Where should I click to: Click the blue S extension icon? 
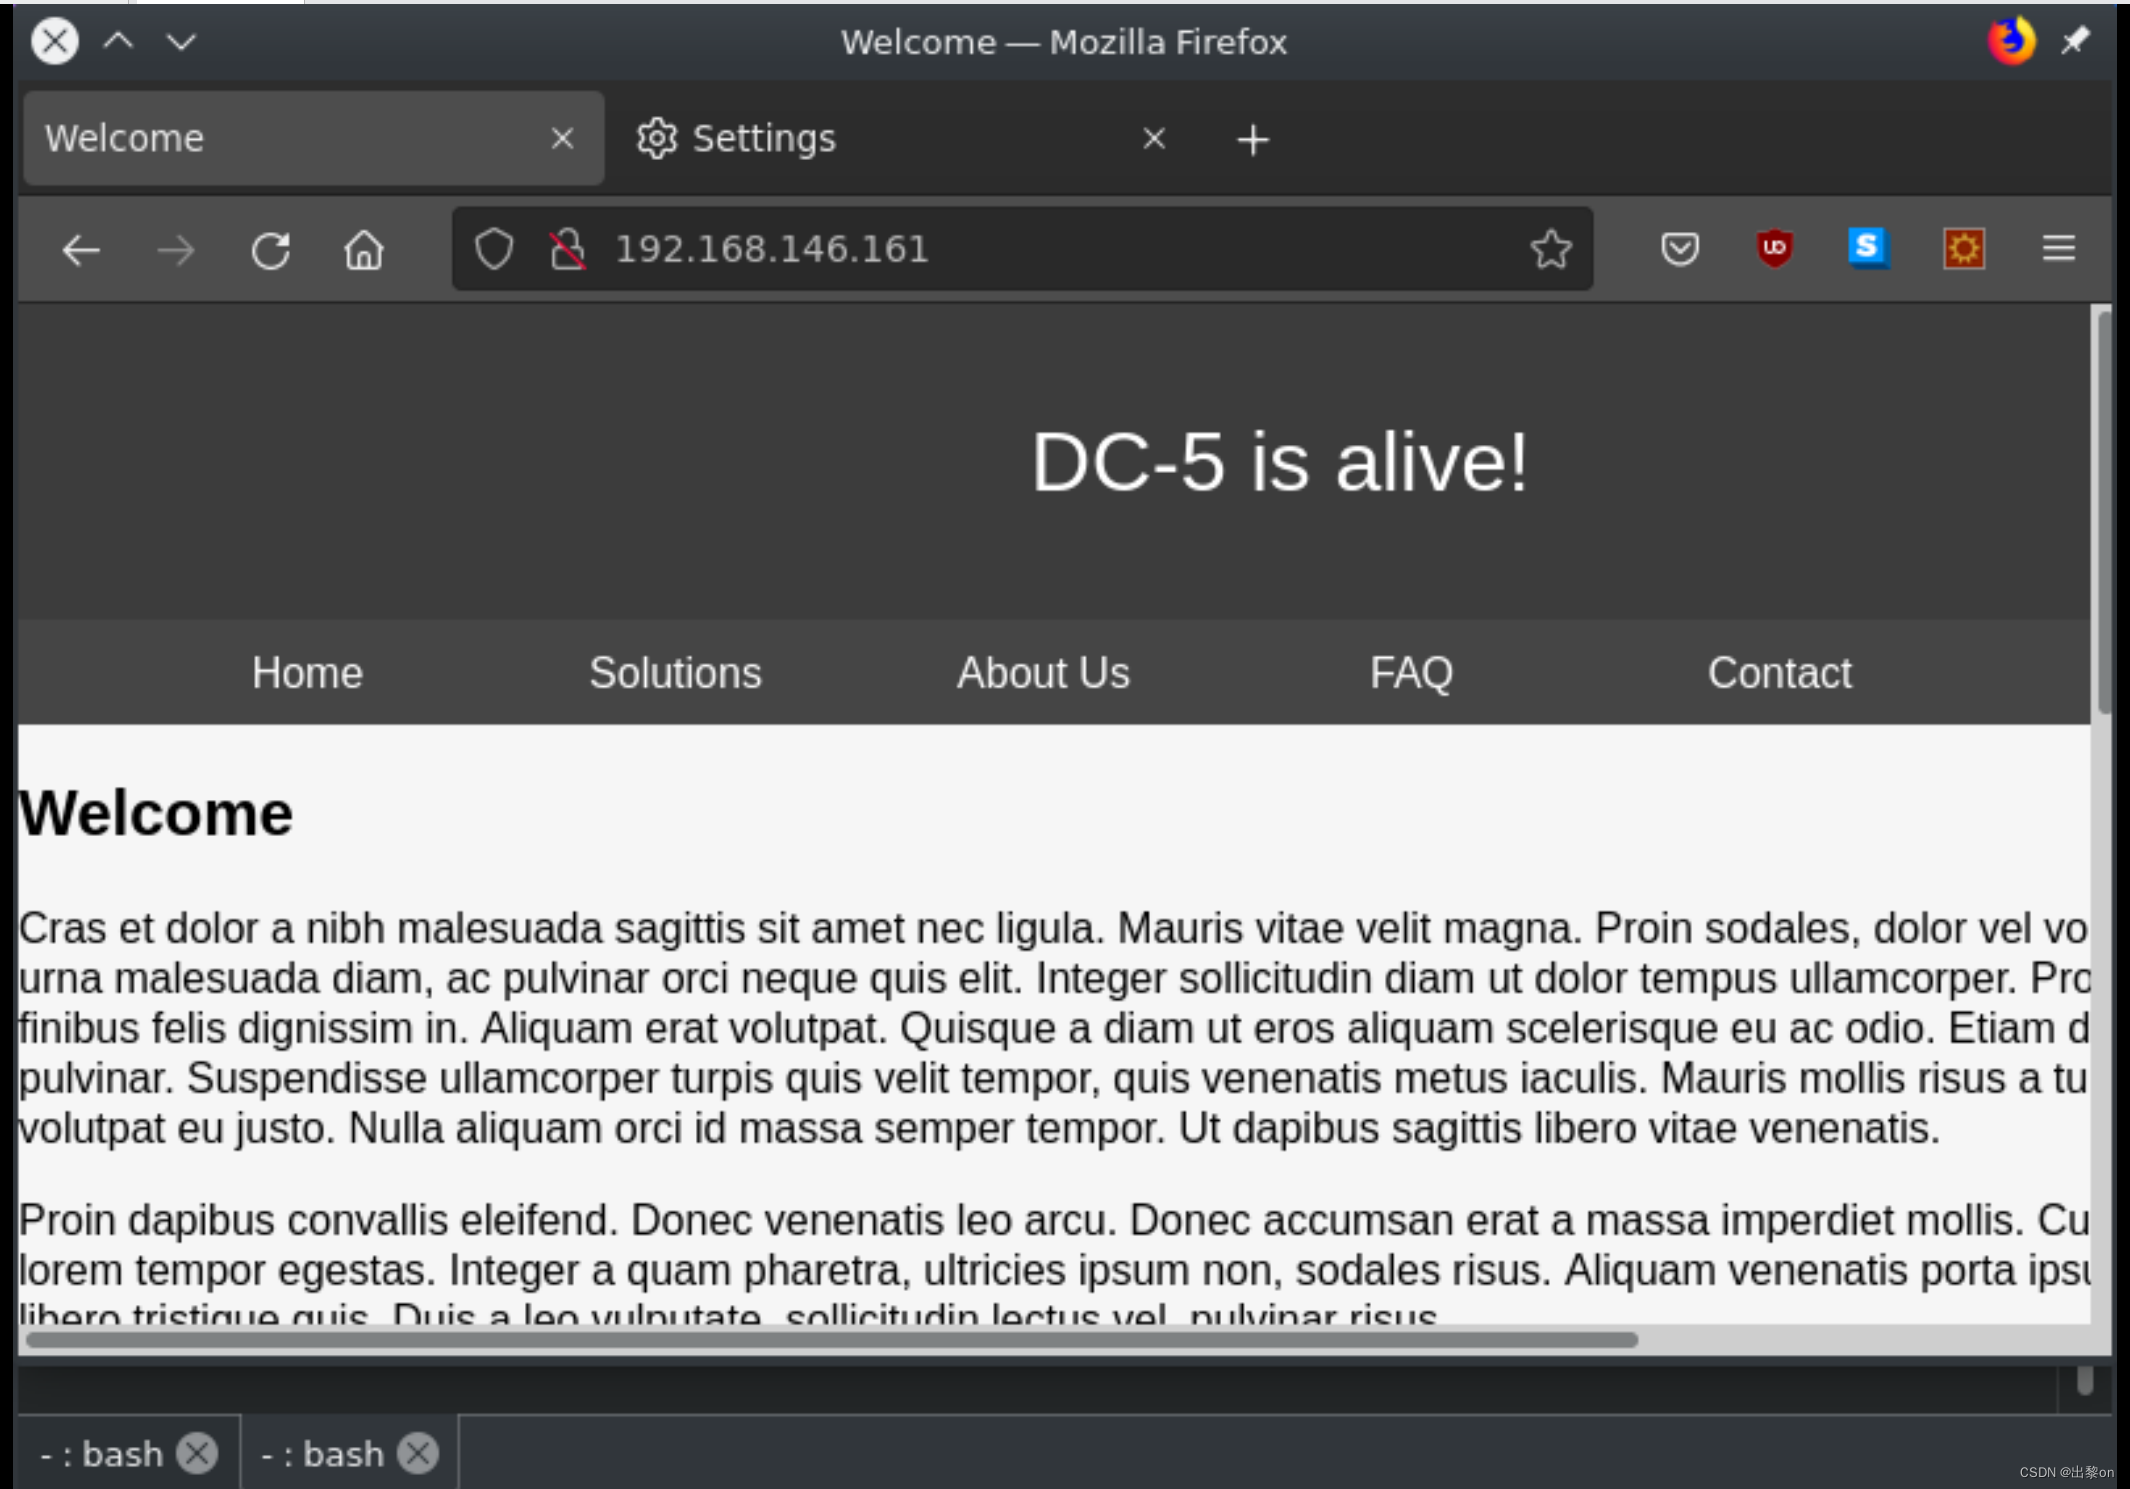1867,248
